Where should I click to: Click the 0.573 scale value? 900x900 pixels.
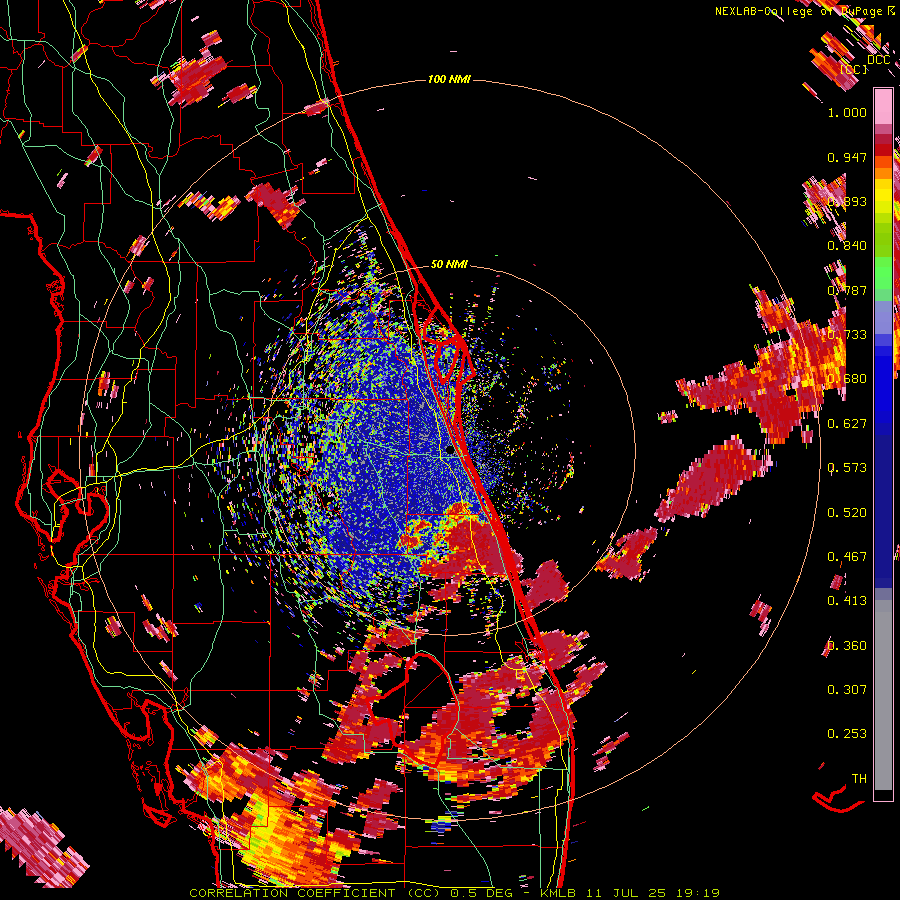coord(847,467)
